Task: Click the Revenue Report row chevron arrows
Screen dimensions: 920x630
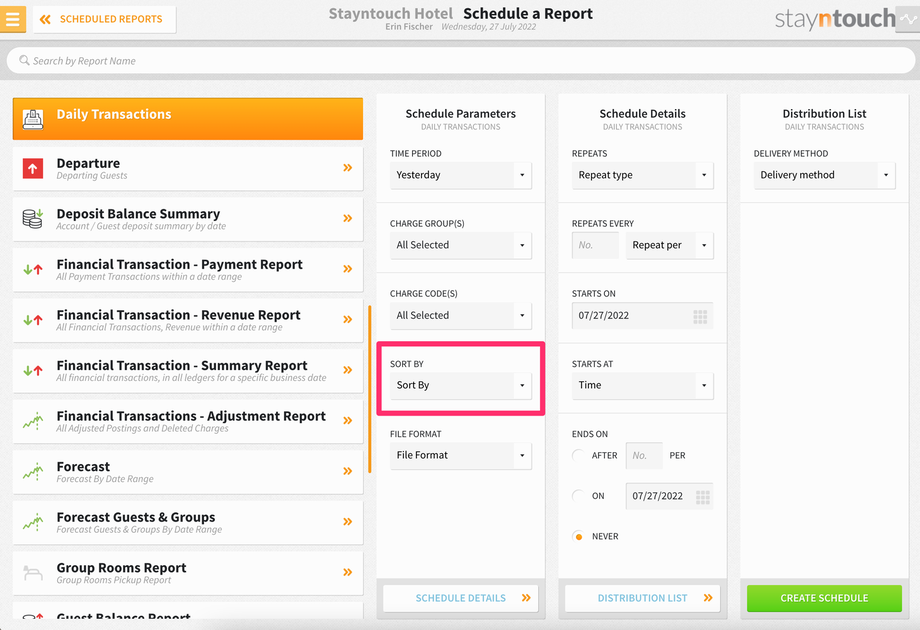Action: pos(347,319)
